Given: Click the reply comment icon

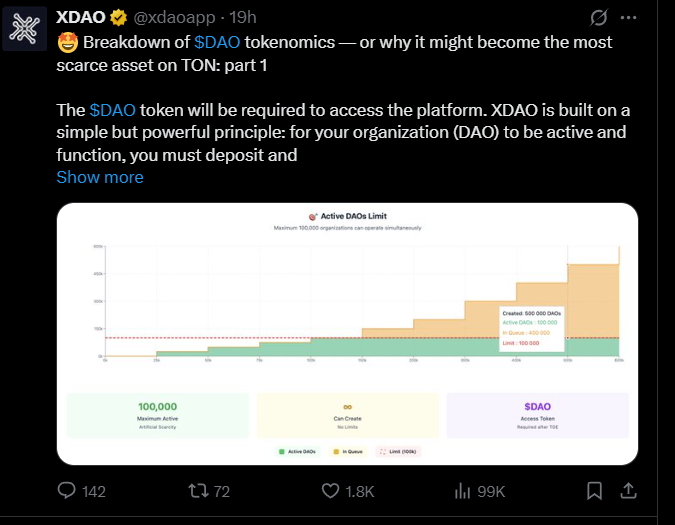Looking at the screenshot, I should tap(67, 491).
